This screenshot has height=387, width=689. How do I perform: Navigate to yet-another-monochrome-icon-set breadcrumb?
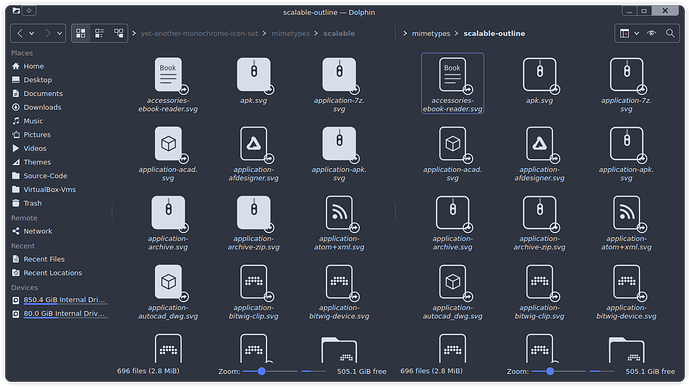click(x=199, y=33)
